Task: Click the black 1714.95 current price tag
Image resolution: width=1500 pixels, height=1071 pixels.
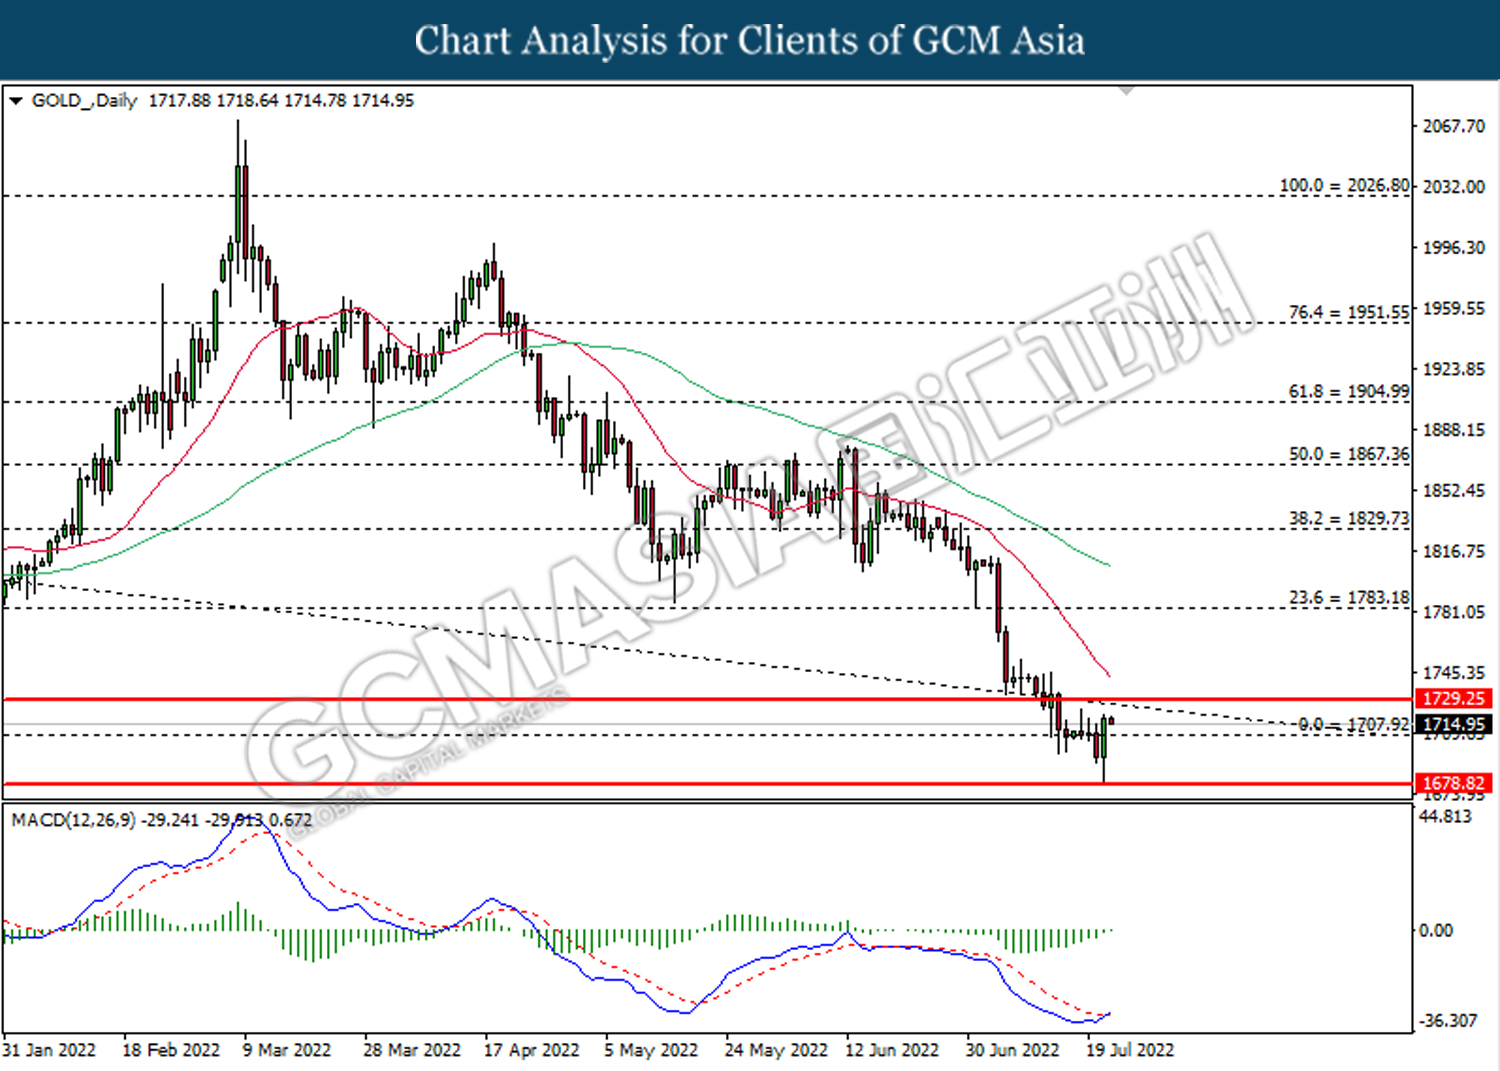Action: pyautogui.click(x=1453, y=724)
